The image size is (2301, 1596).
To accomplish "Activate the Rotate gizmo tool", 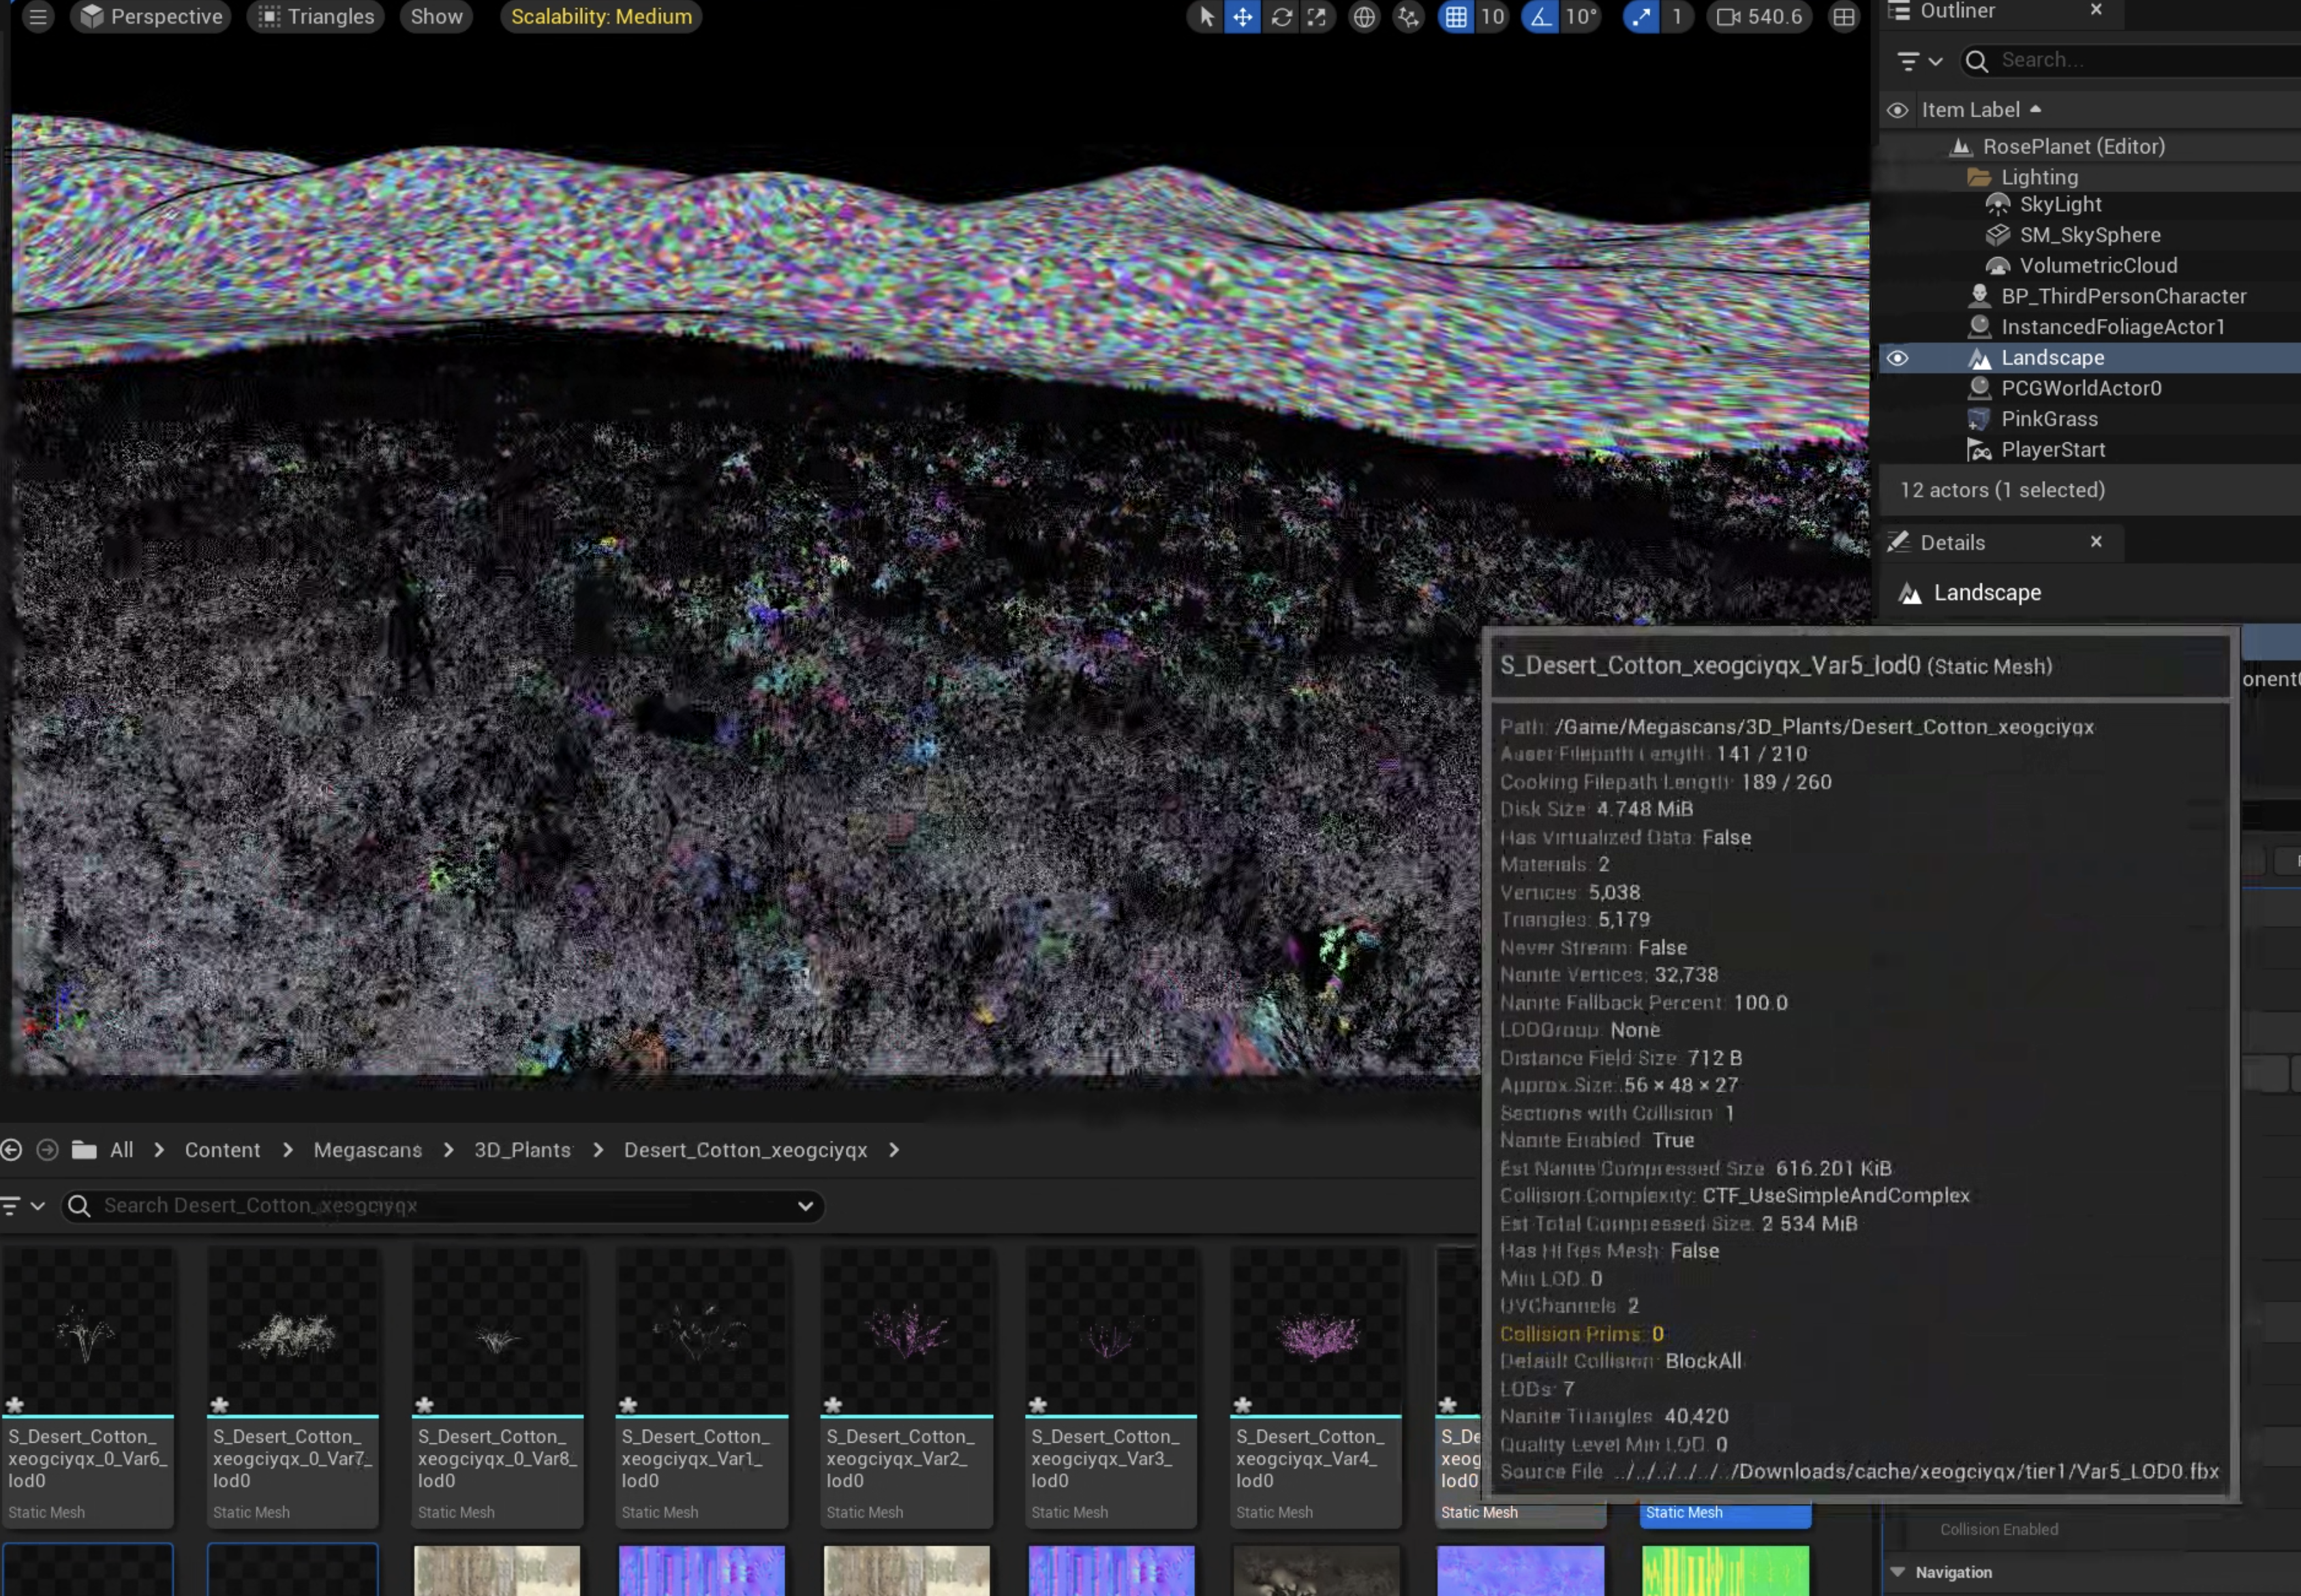I will 1281,17.
